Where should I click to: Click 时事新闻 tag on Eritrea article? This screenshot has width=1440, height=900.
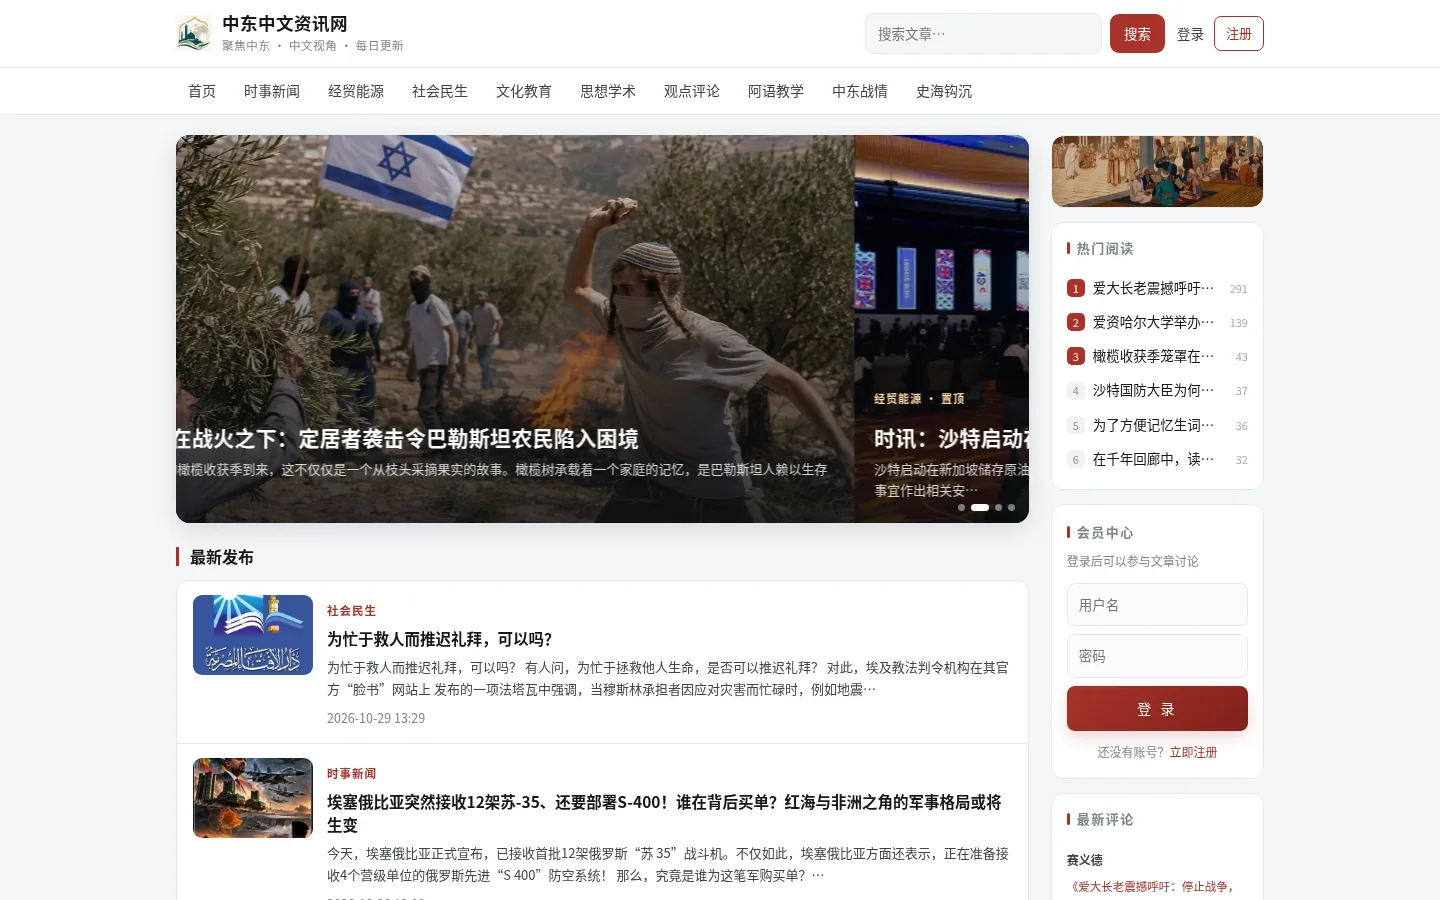click(x=351, y=773)
